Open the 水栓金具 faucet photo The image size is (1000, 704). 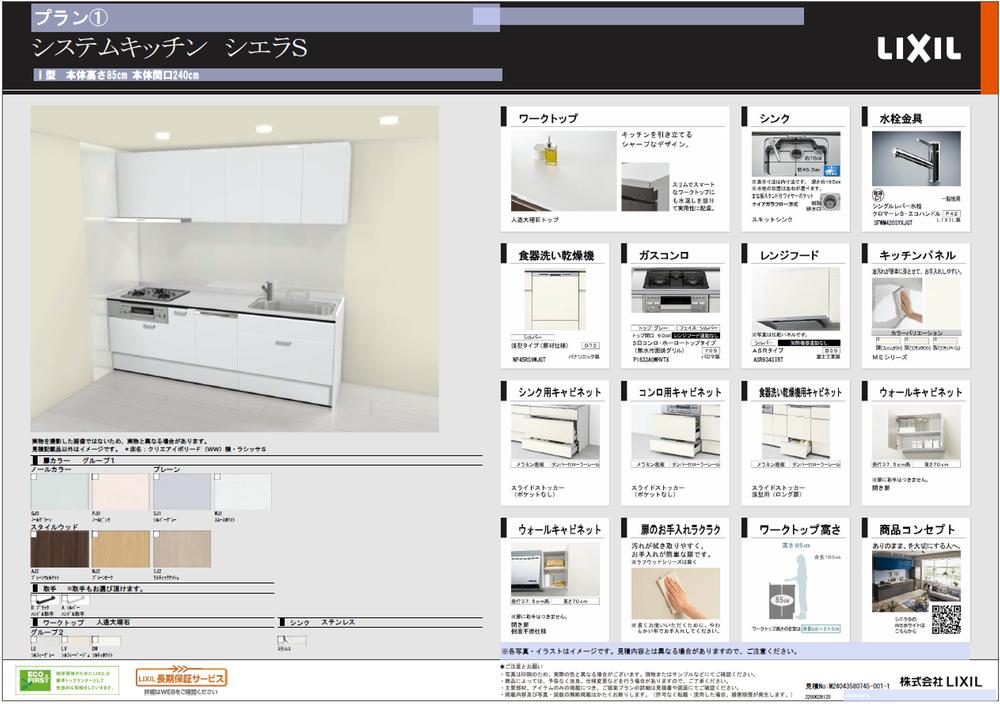point(916,159)
